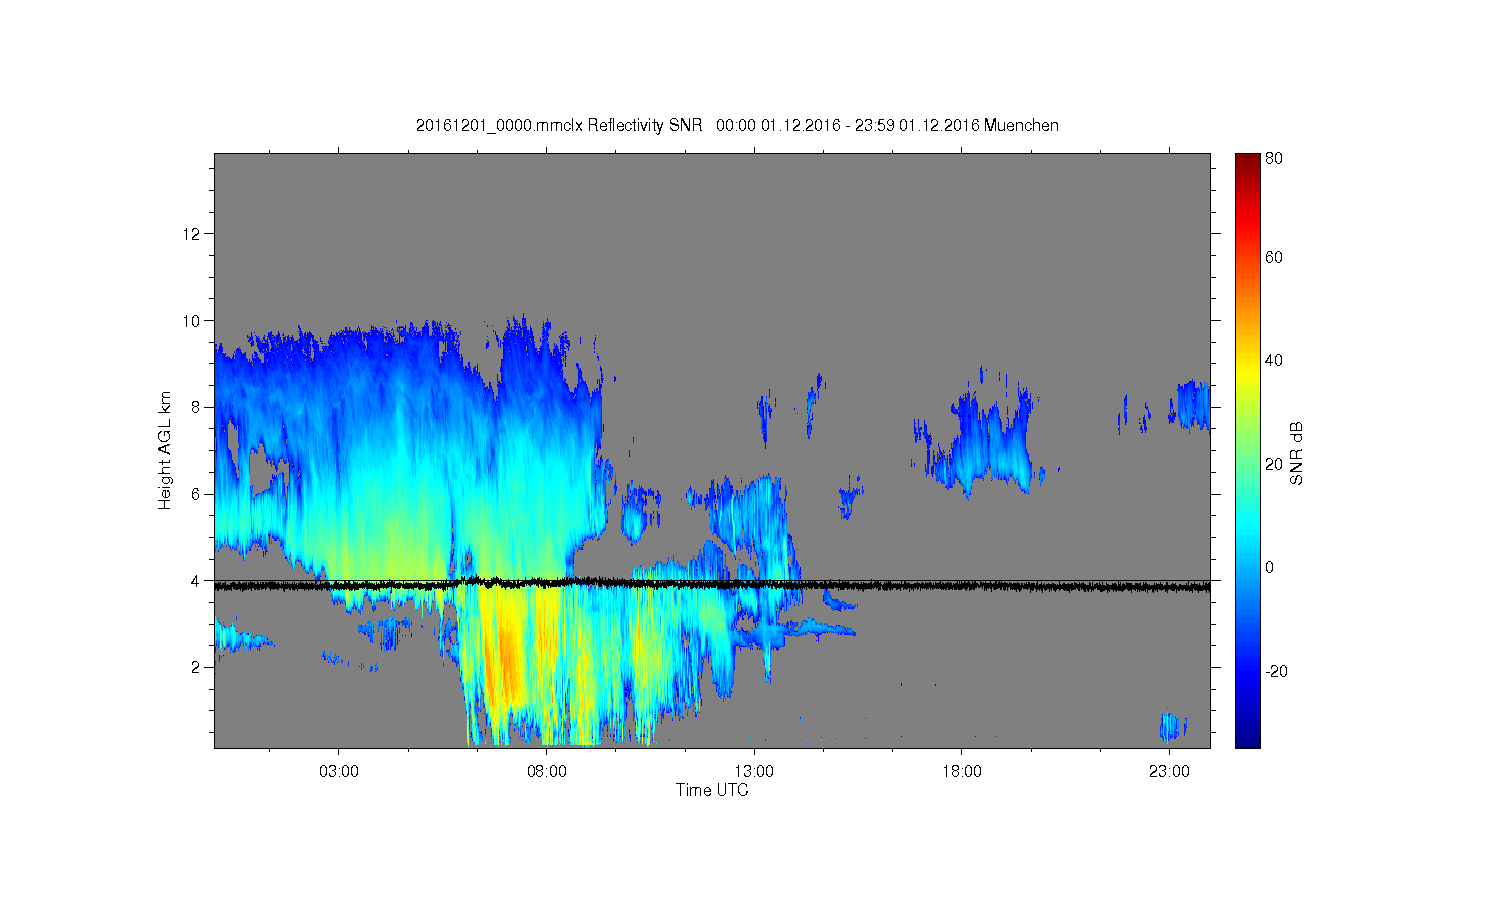
Task: Click the black noisy line at 4 km
Action: [x=712, y=584]
